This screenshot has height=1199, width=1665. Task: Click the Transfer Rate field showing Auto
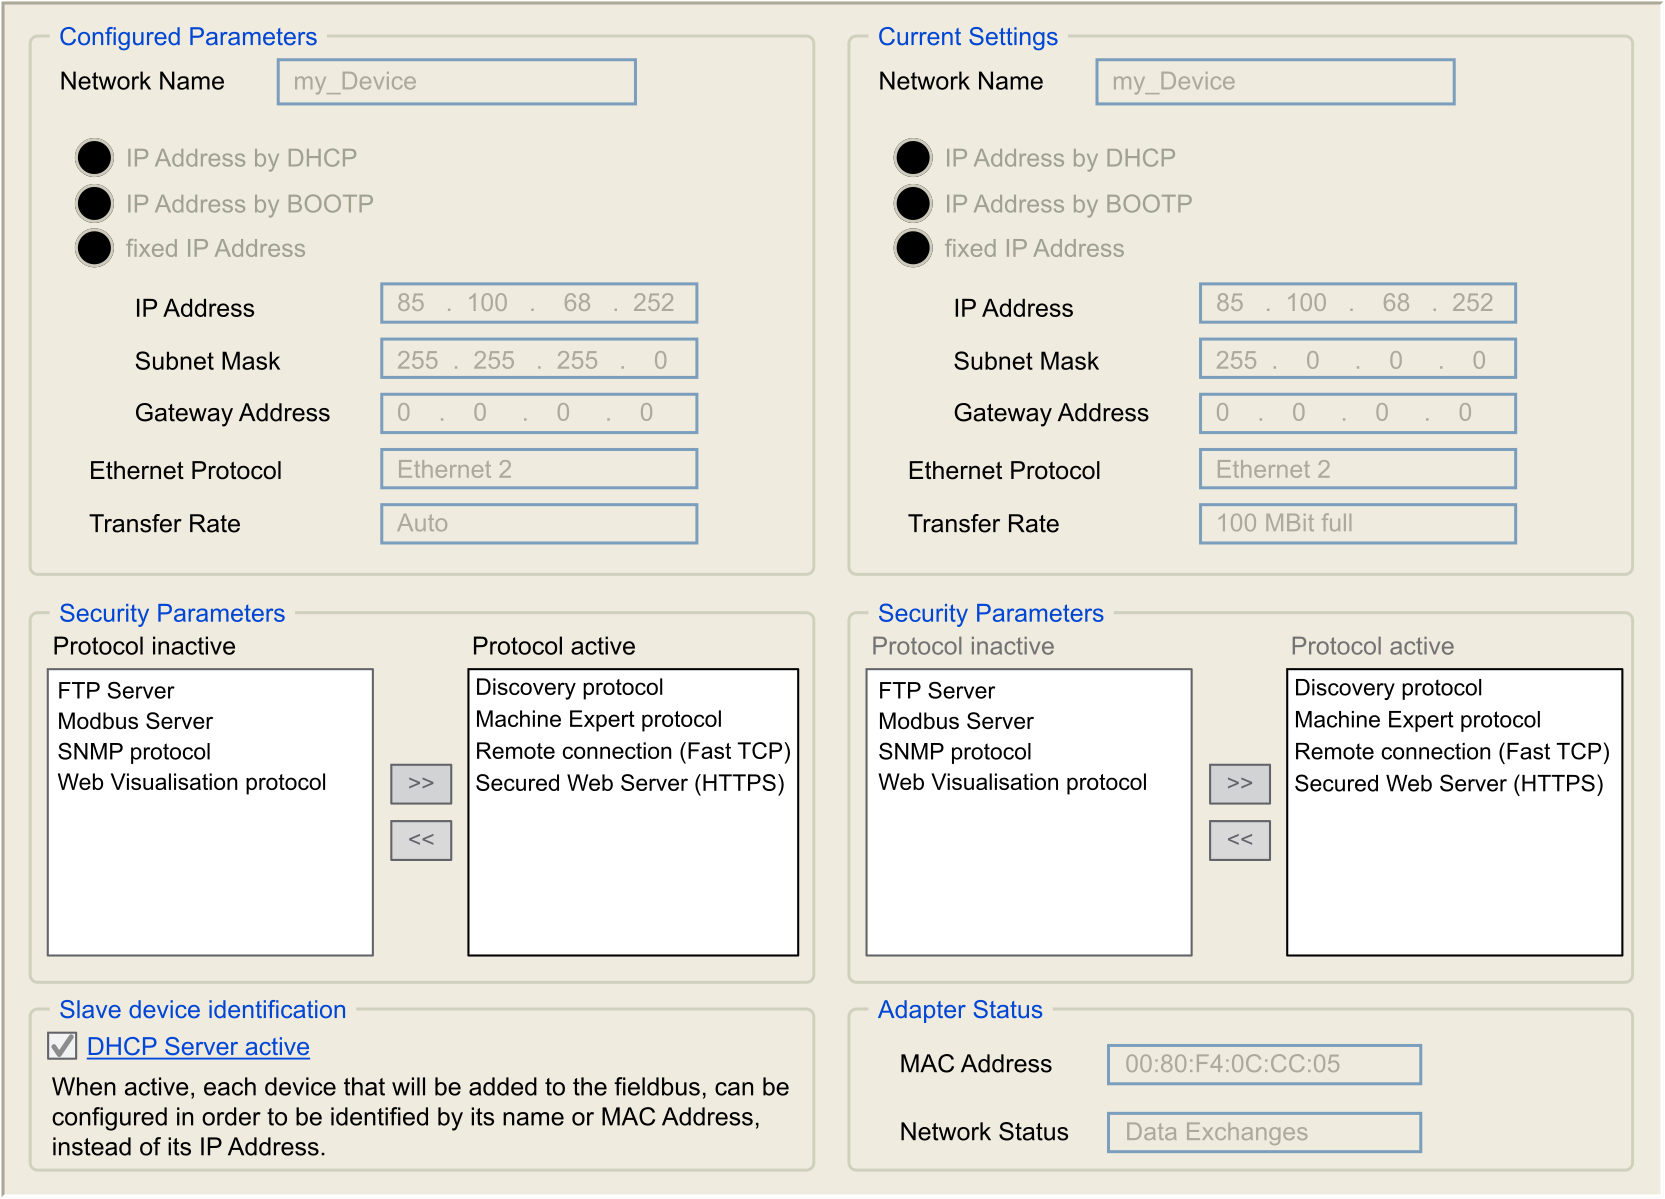[x=538, y=523]
